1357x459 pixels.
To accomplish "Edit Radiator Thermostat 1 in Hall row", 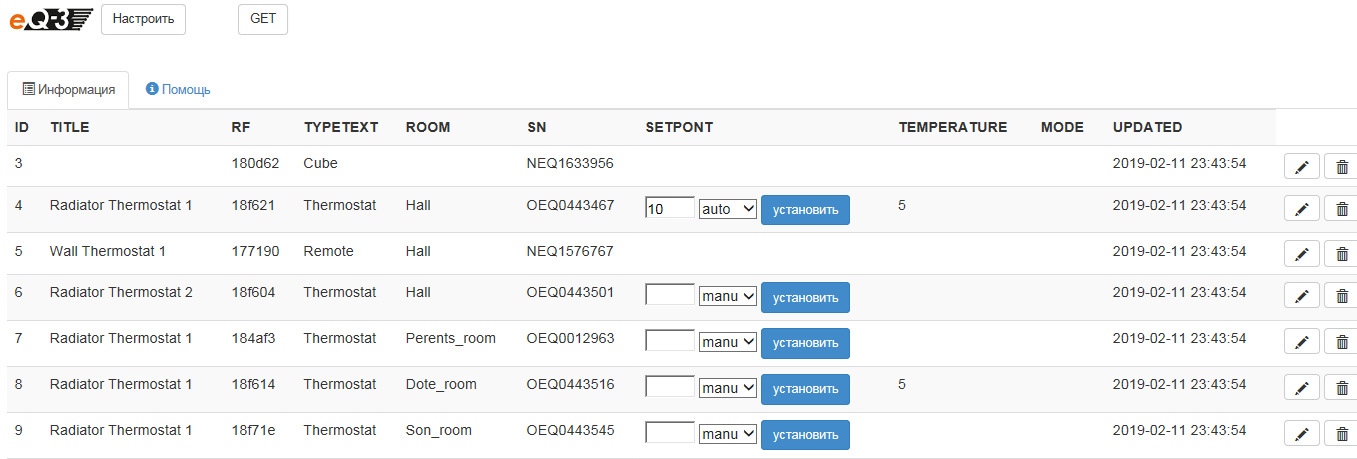I will click(1301, 209).
